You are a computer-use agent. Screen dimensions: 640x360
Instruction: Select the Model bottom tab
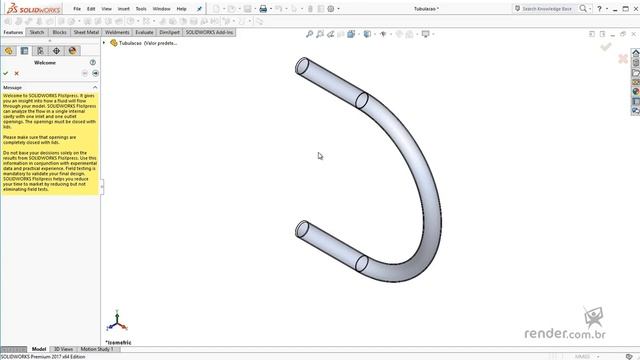pyautogui.click(x=39, y=349)
